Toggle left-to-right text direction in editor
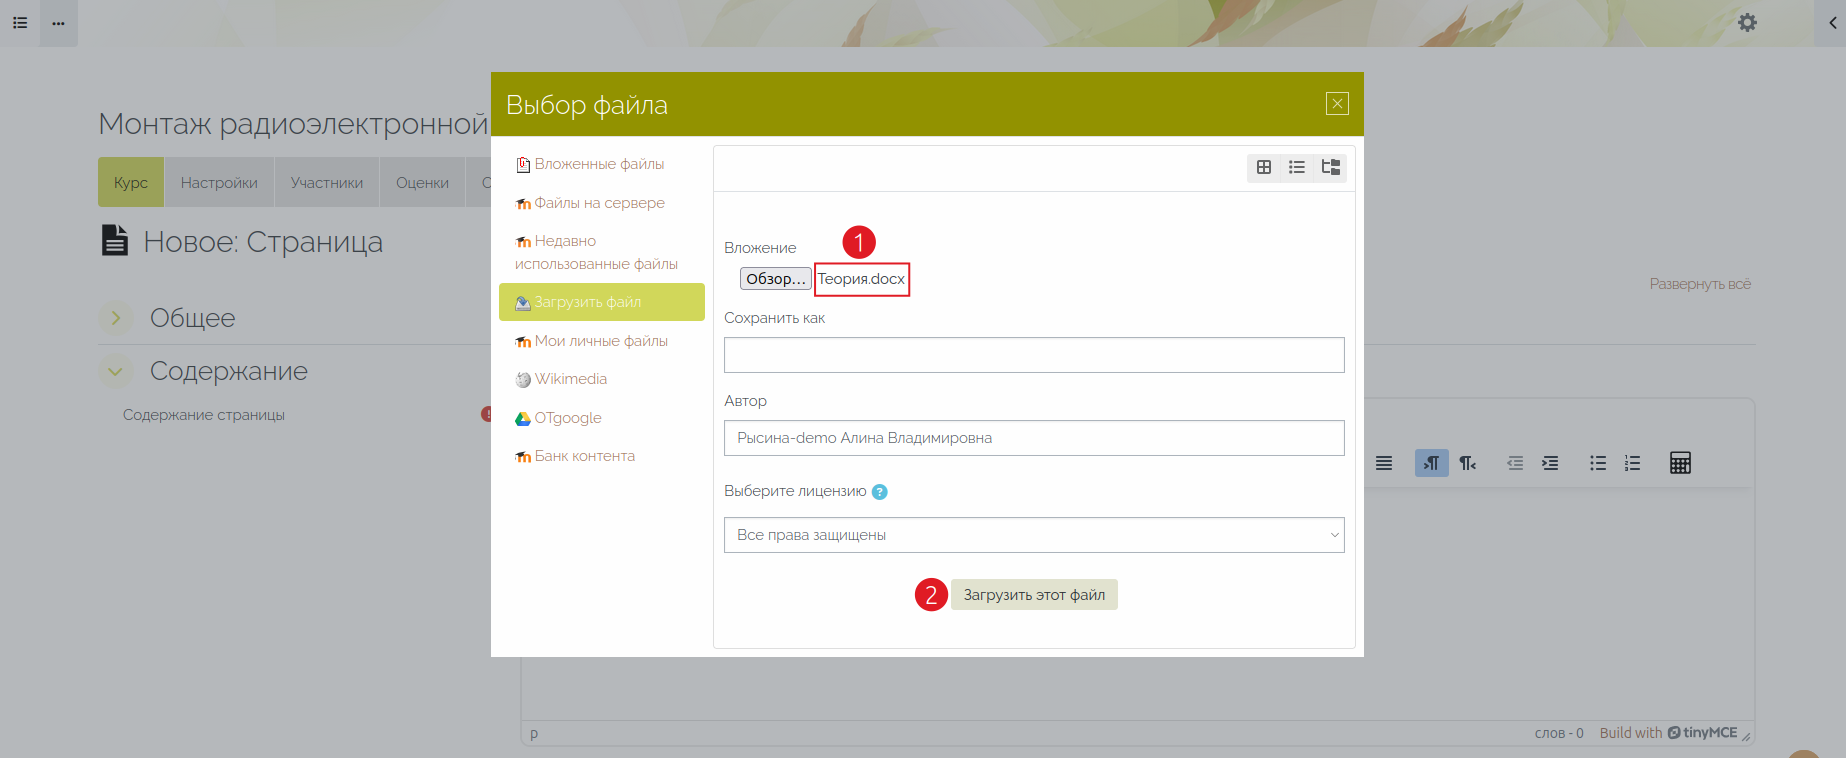The image size is (1846, 758). [1431, 463]
